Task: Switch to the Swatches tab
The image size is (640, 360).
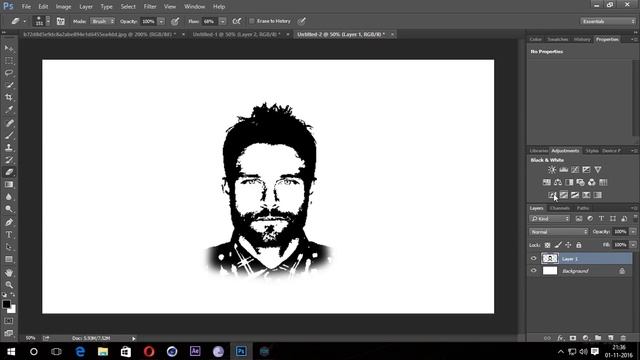Action: [558, 40]
